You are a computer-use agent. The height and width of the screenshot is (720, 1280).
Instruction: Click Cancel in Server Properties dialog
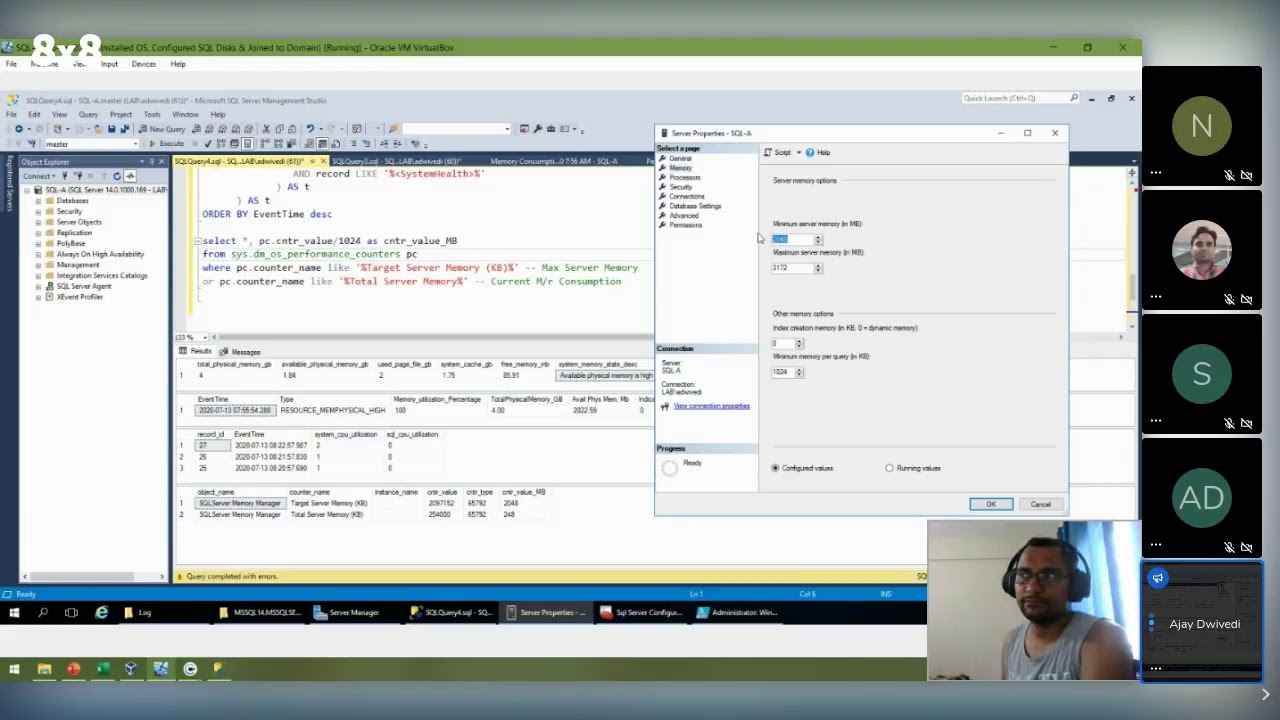[x=1040, y=504]
